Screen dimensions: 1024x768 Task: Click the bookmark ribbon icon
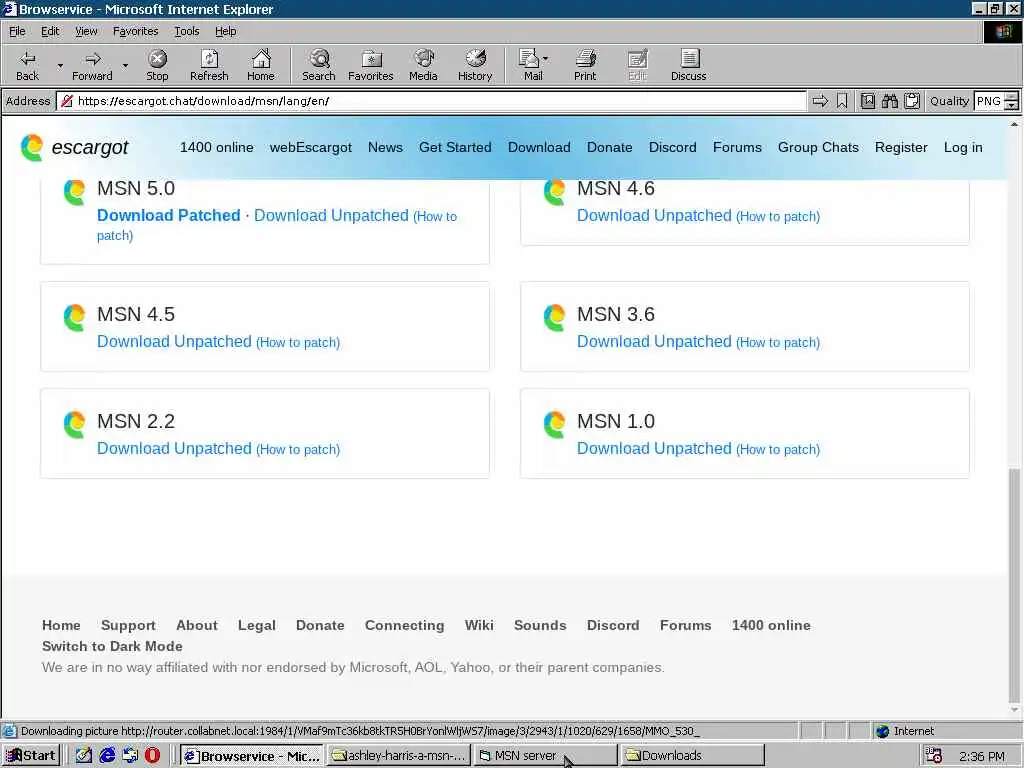pos(842,101)
